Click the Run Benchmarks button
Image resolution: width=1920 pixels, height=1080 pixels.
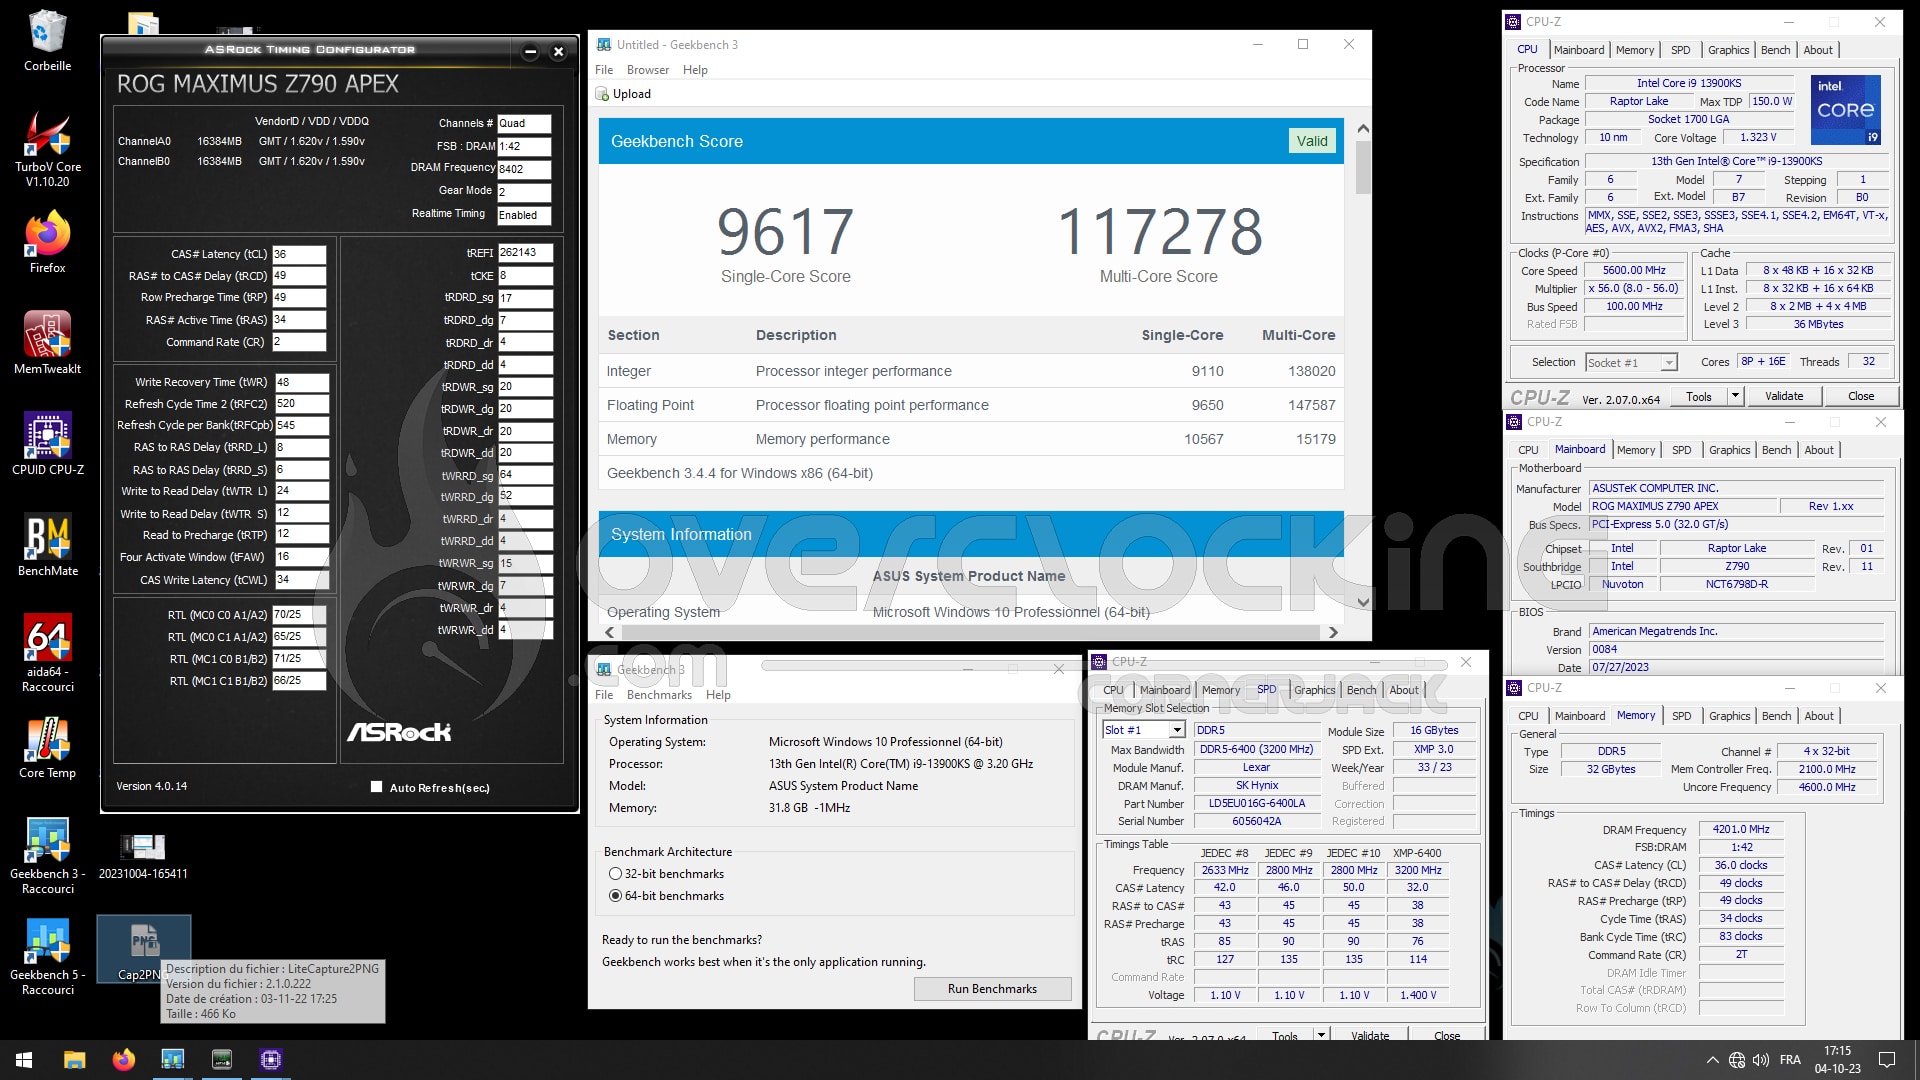pos(992,989)
